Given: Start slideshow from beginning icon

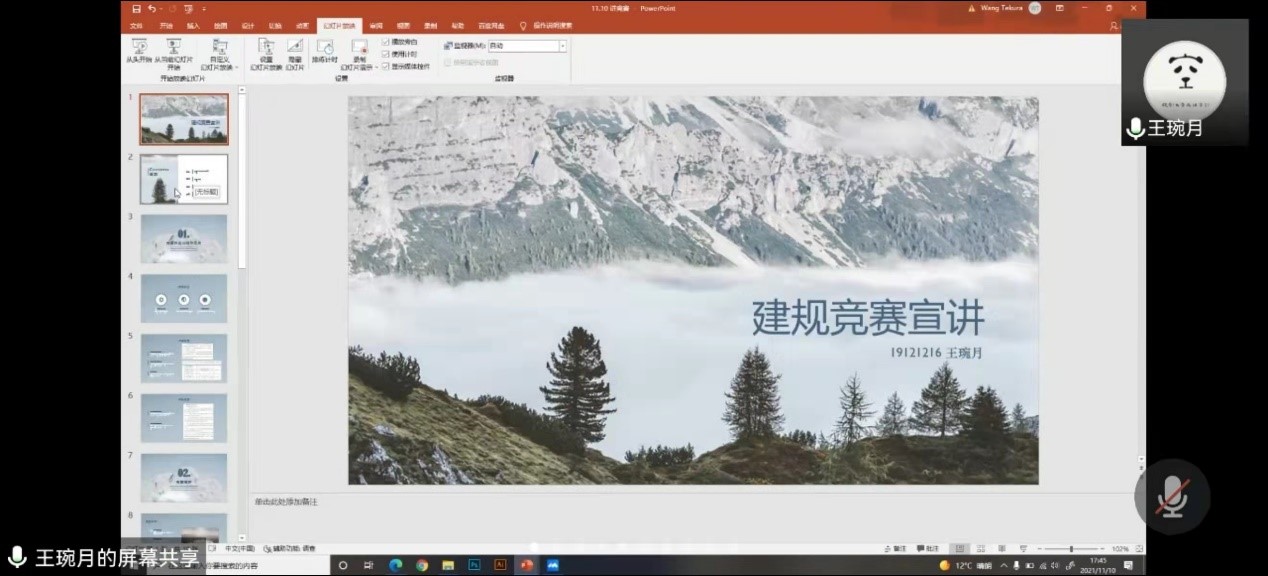Looking at the screenshot, I should click(138, 47).
